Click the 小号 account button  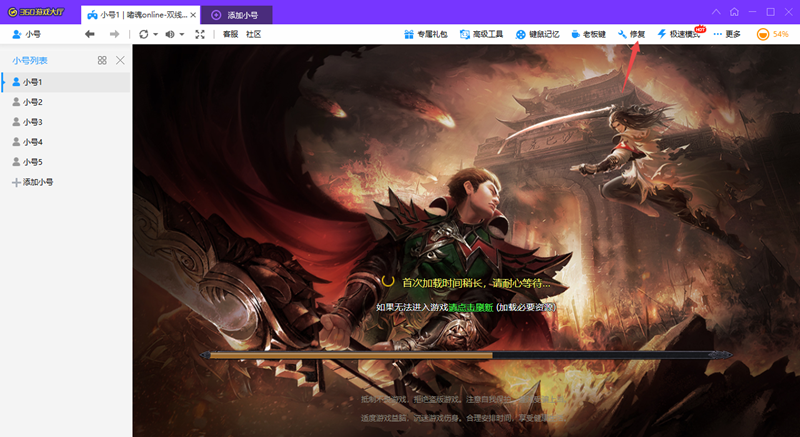pos(27,34)
